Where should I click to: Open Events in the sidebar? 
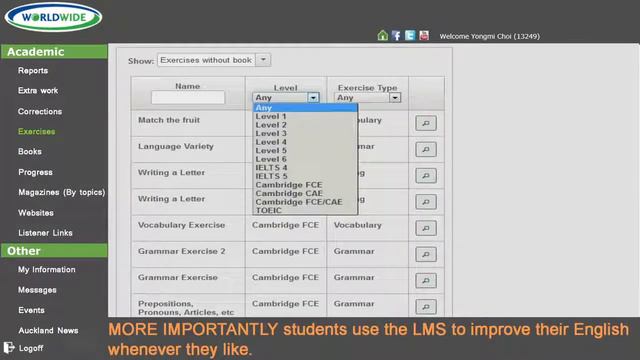pos(31,310)
